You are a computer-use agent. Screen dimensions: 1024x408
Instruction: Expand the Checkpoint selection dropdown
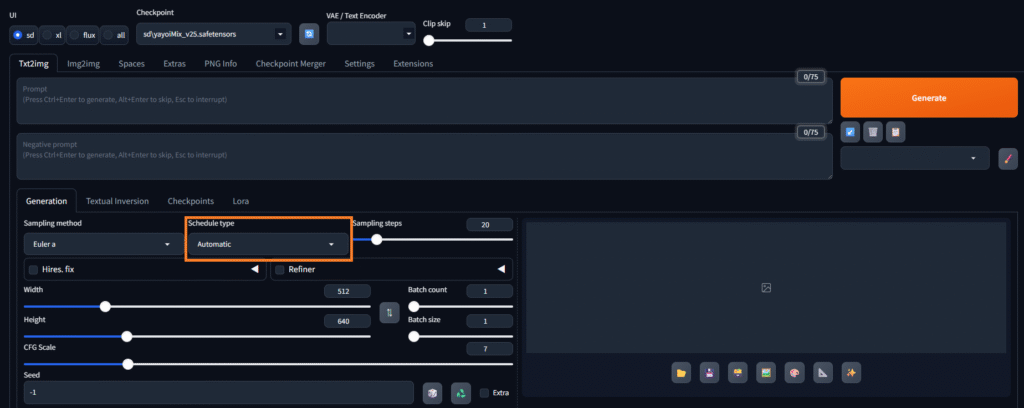(x=214, y=34)
